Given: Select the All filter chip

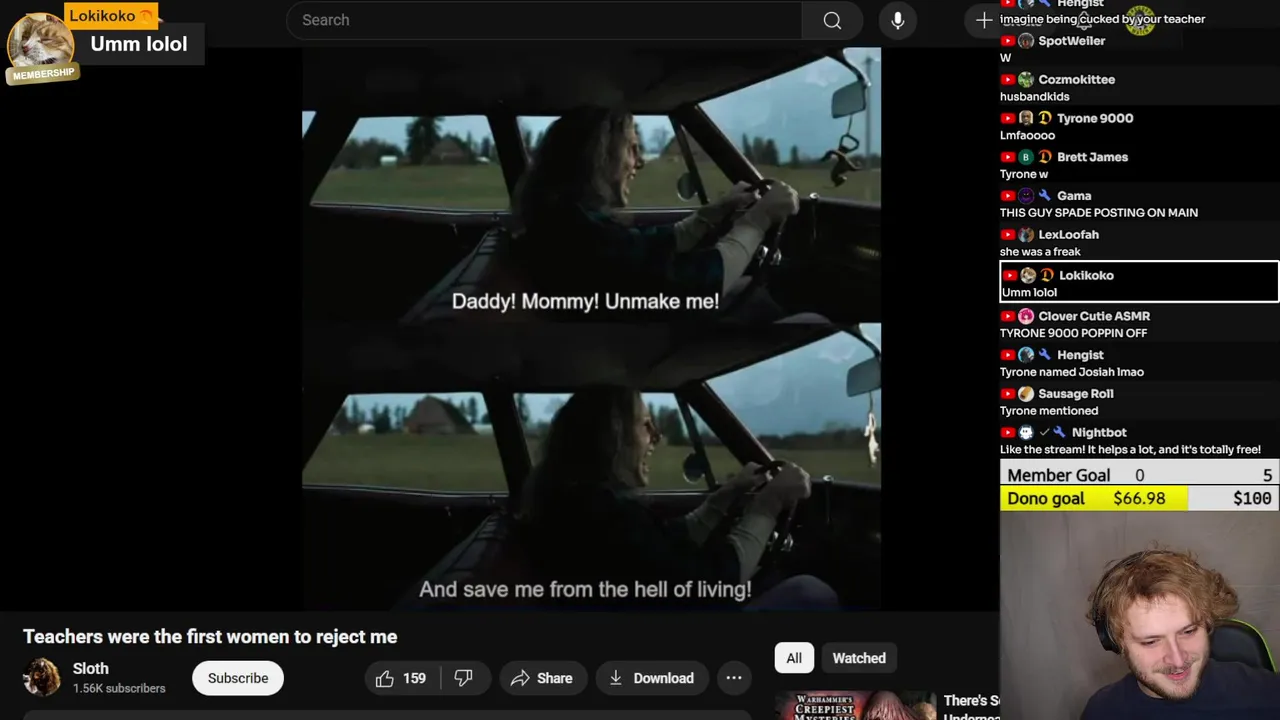Looking at the screenshot, I should click(794, 658).
